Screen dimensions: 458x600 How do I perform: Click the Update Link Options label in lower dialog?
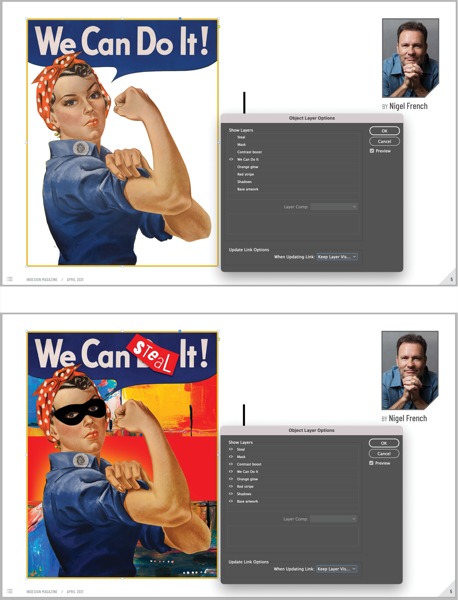click(249, 562)
